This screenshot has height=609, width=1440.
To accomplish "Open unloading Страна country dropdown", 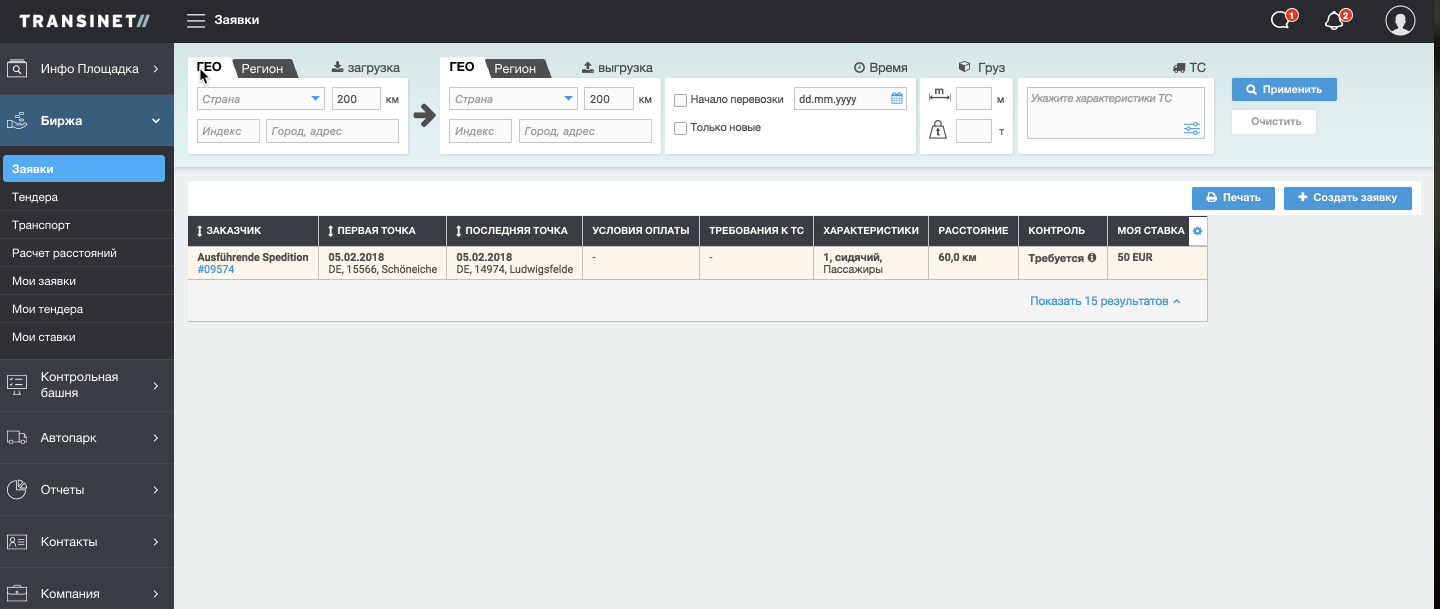I will pyautogui.click(x=514, y=99).
